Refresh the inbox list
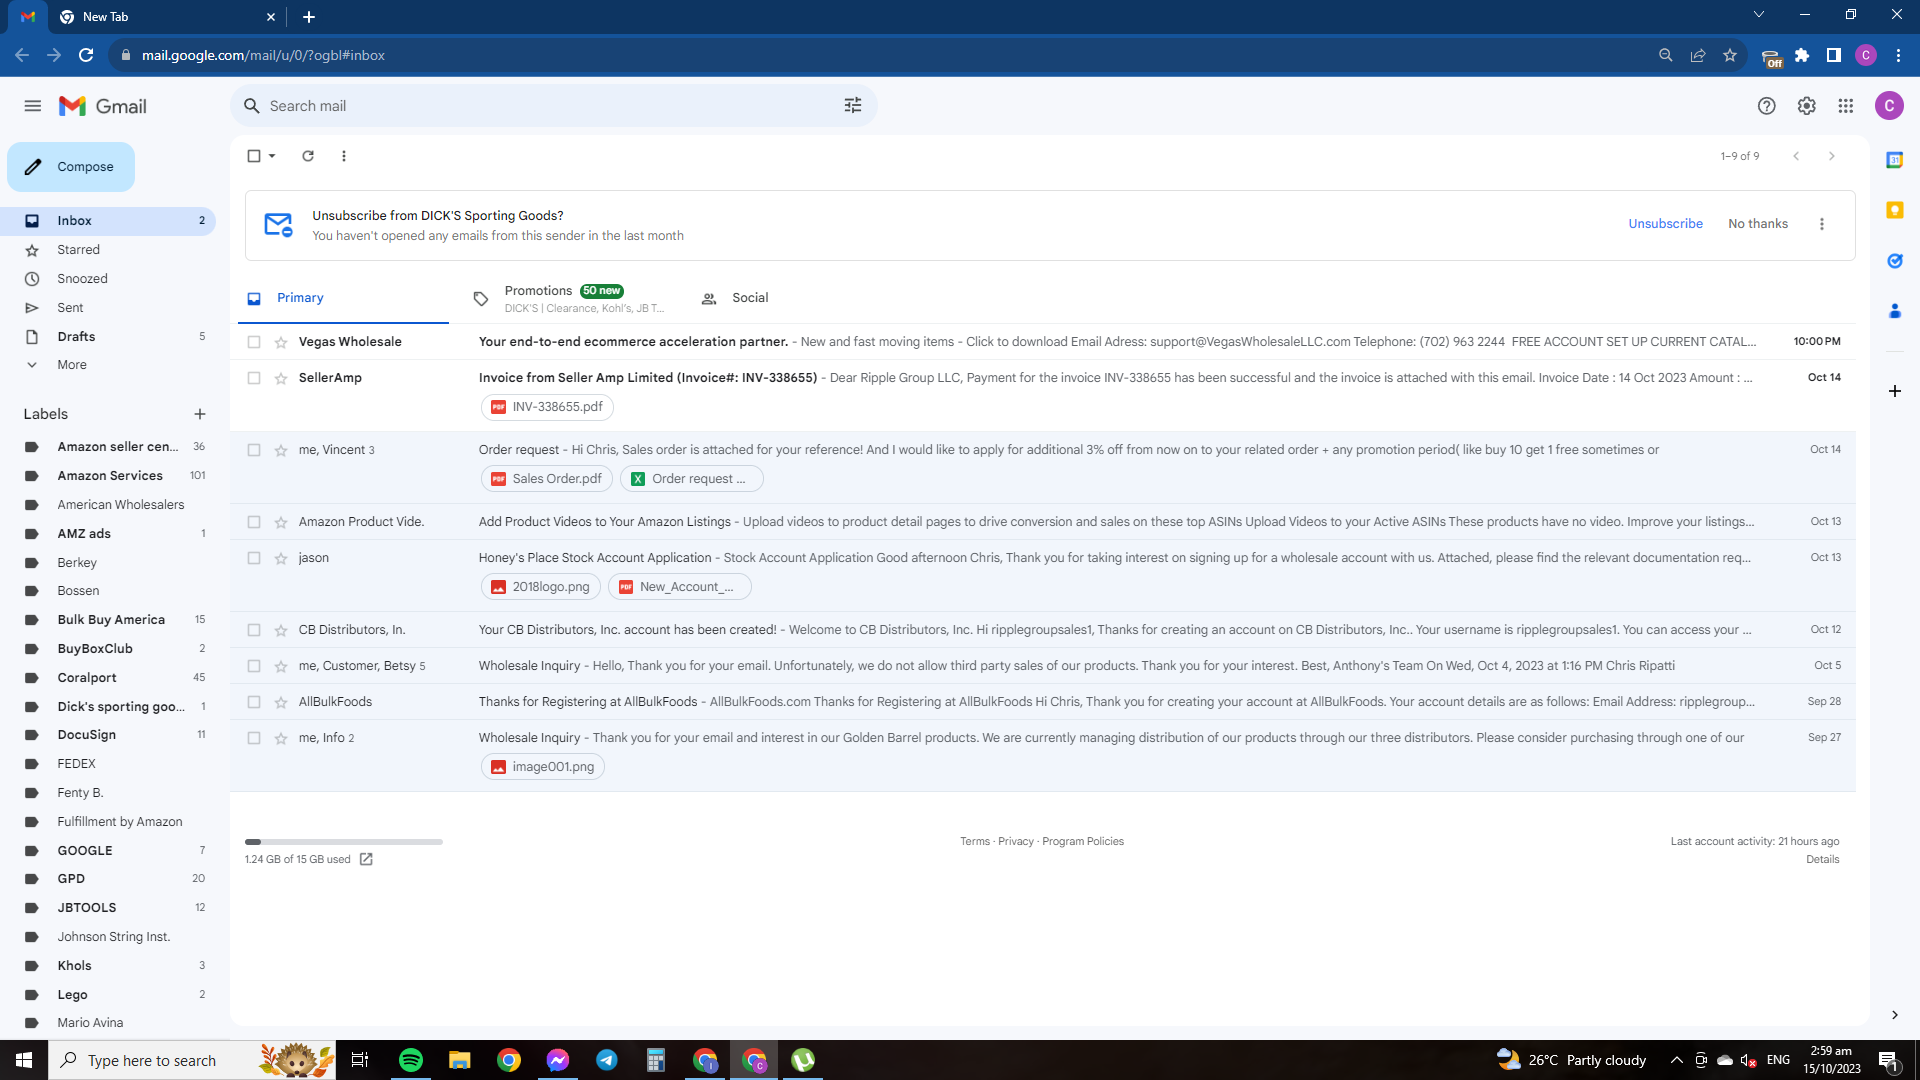Image resolution: width=1920 pixels, height=1080 pixels. 308,156
